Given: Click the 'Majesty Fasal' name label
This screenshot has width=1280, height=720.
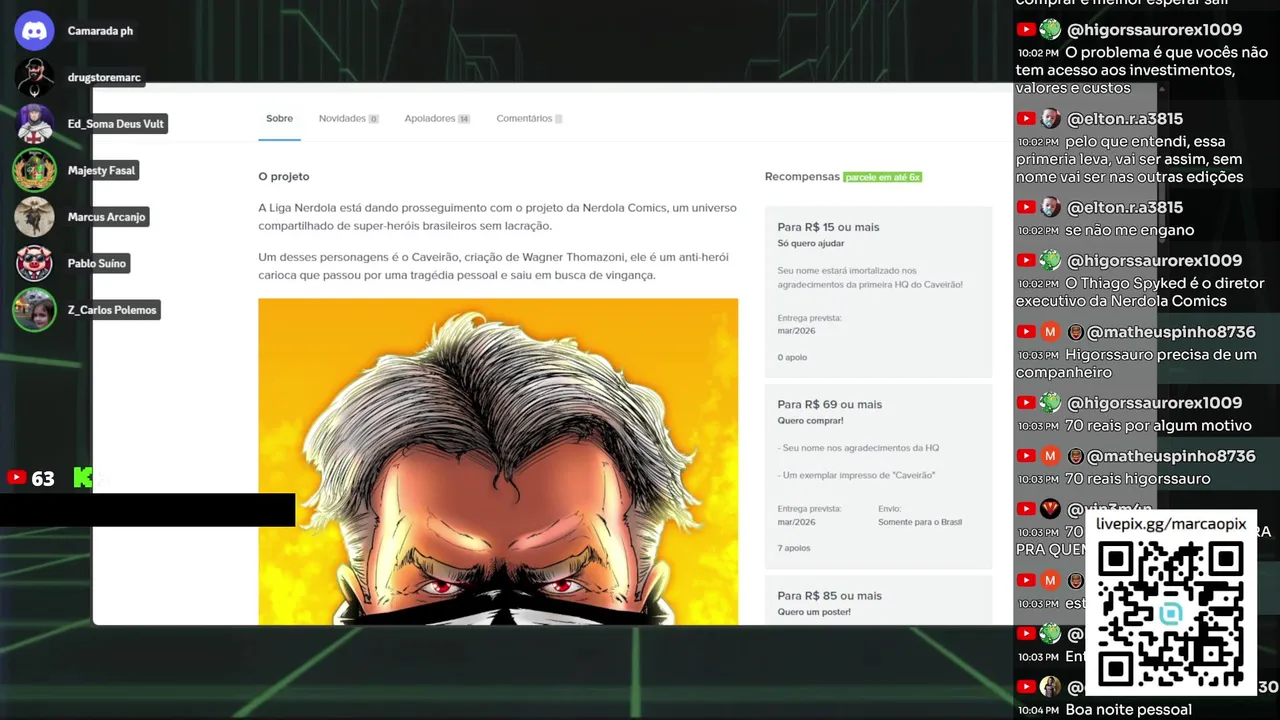Looking at the screenshot, I should tap(101, 170).
